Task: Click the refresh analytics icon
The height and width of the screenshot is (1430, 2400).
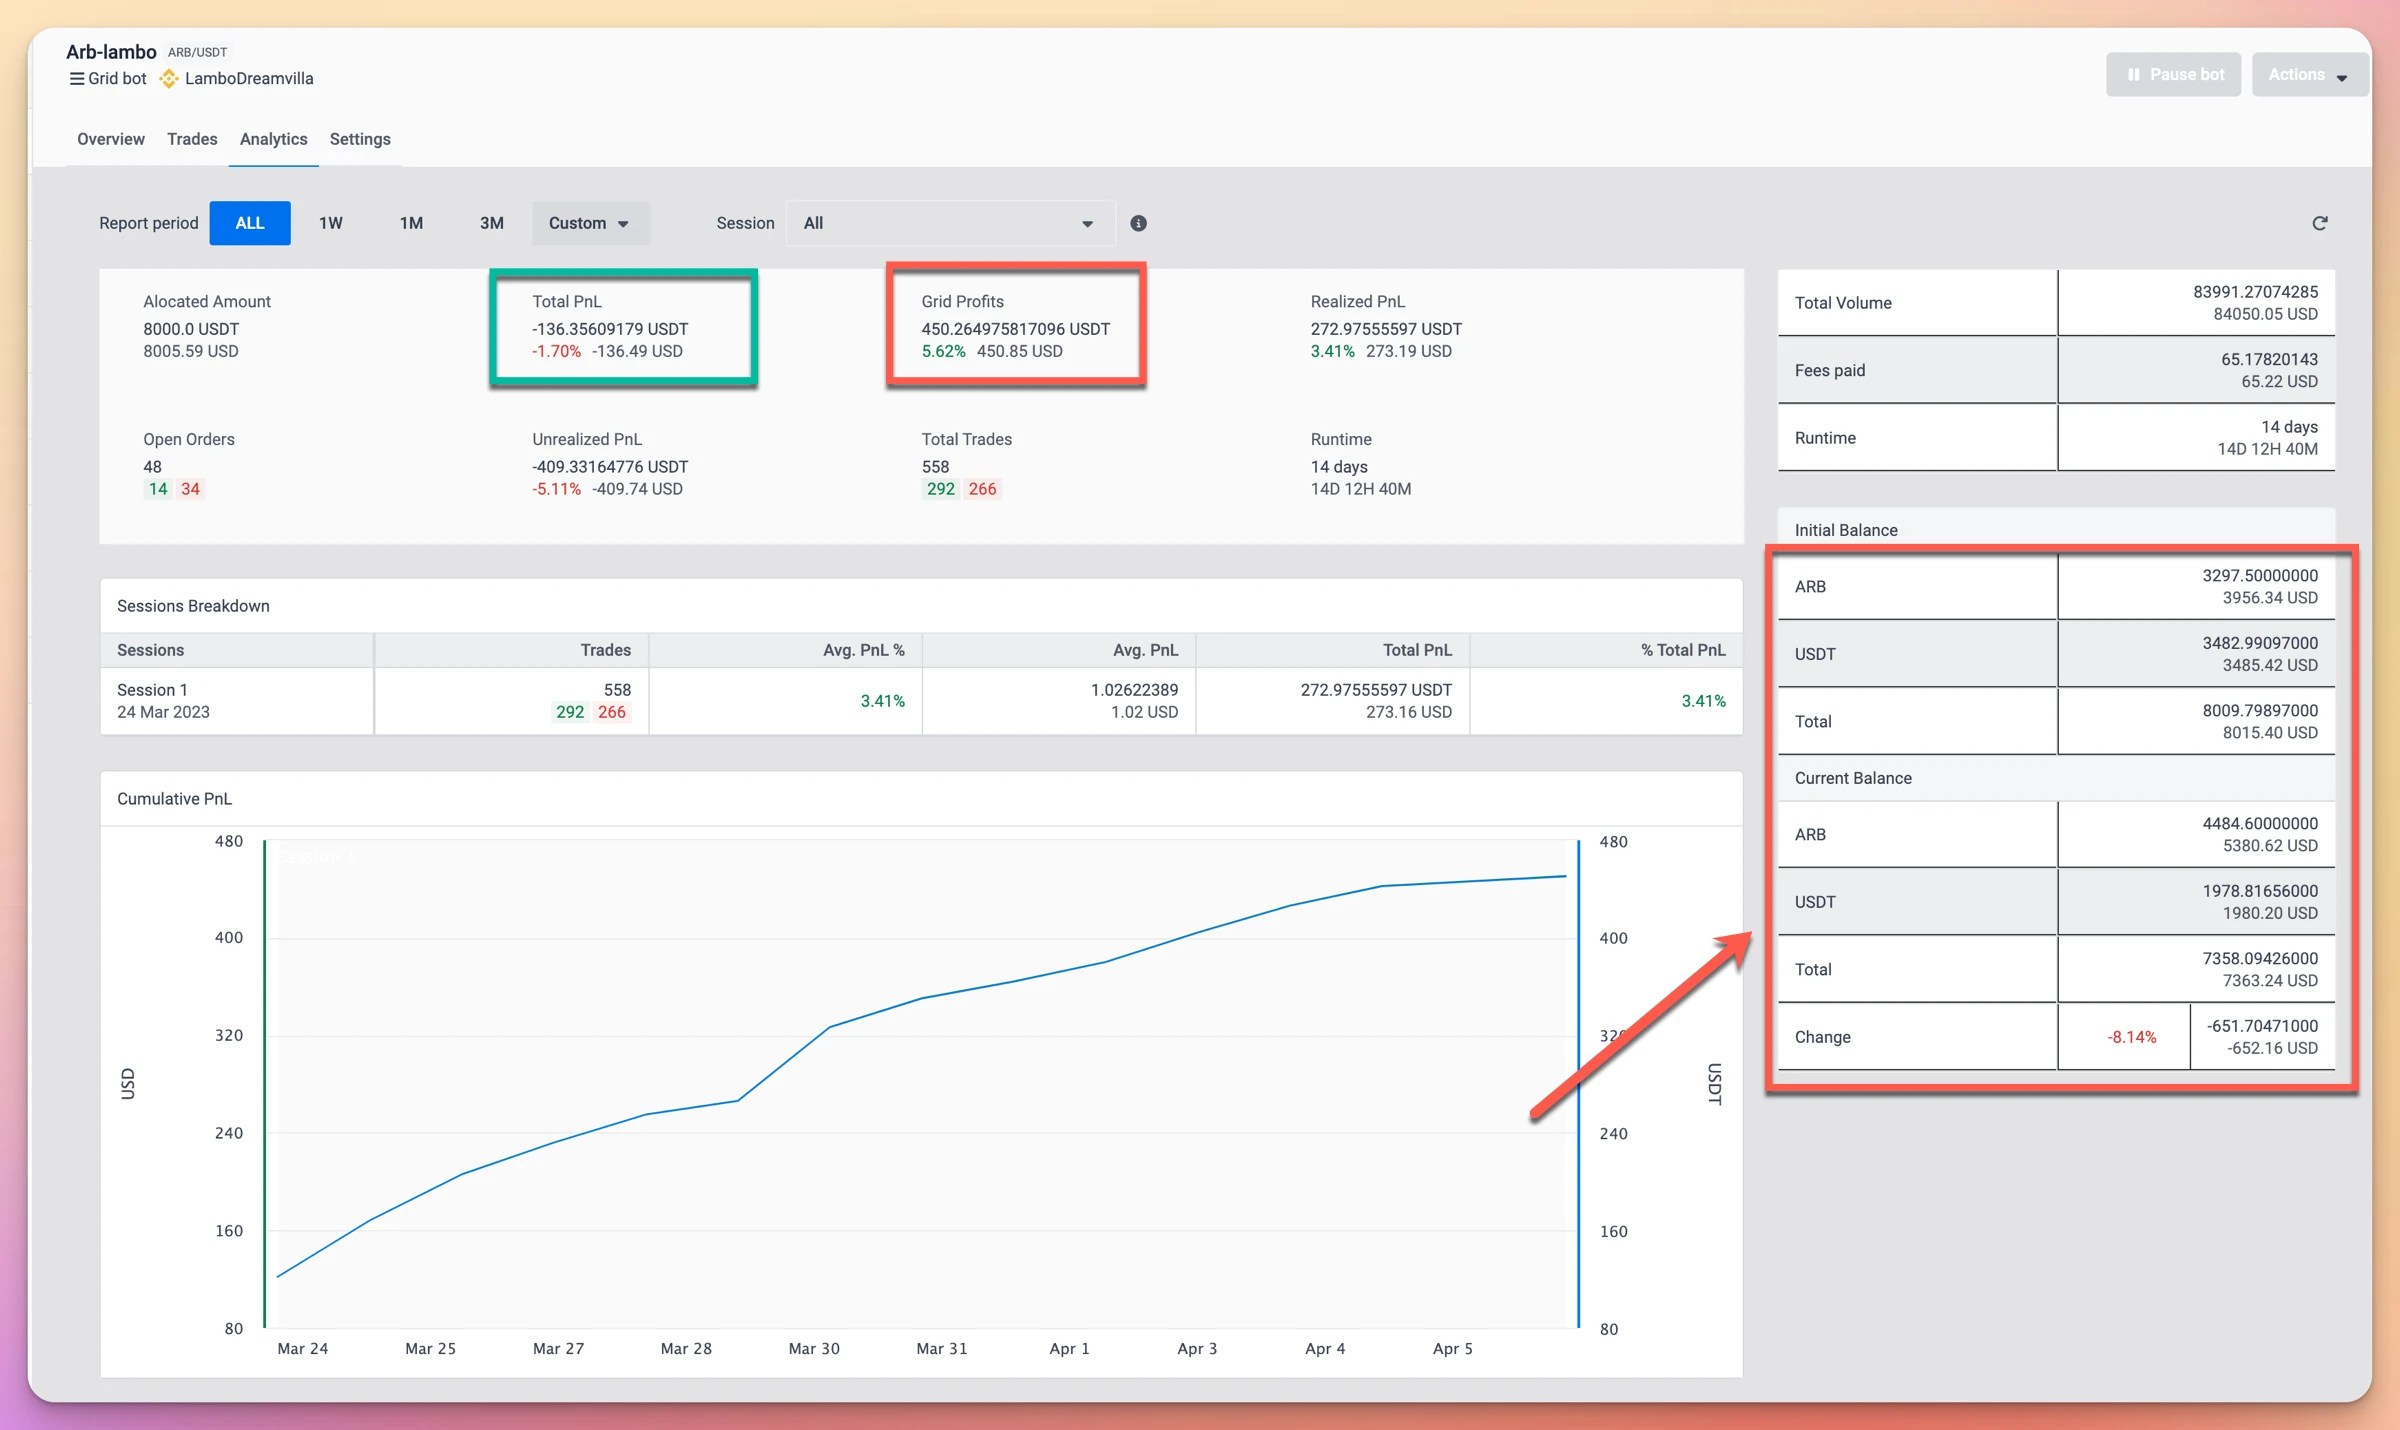Action: (2319, 223)
